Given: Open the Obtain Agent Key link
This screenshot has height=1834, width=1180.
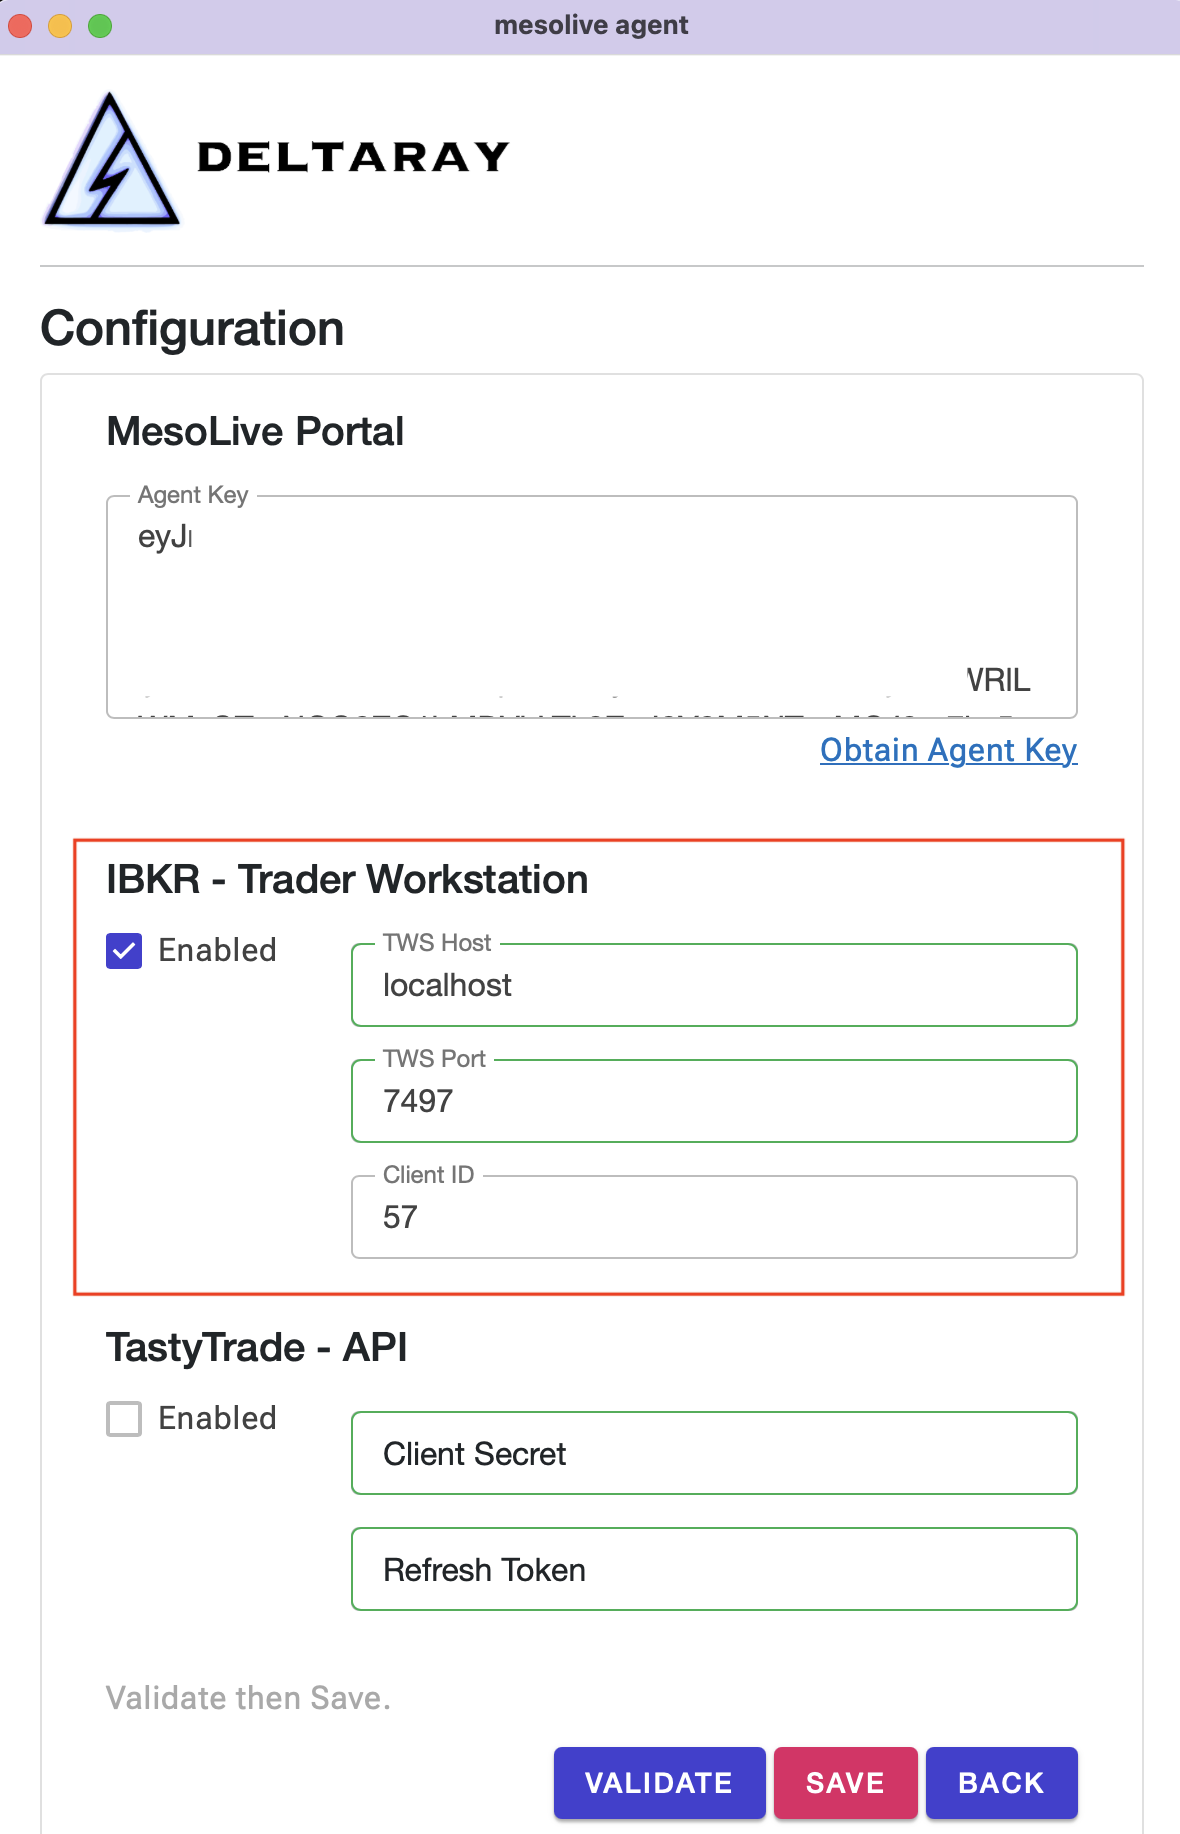Looking at the screenshot, I should coord(947,750).
